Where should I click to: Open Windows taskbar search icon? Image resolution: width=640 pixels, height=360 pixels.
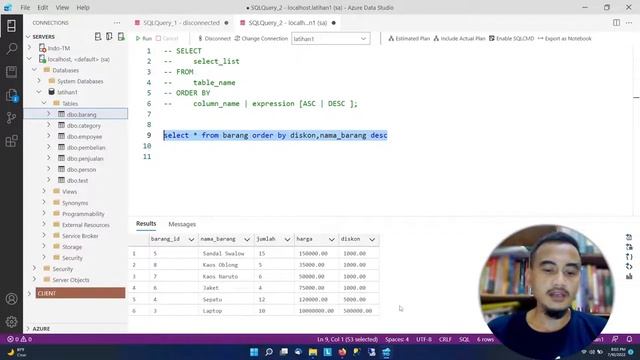pyautogui.click(x=269, y=352)
